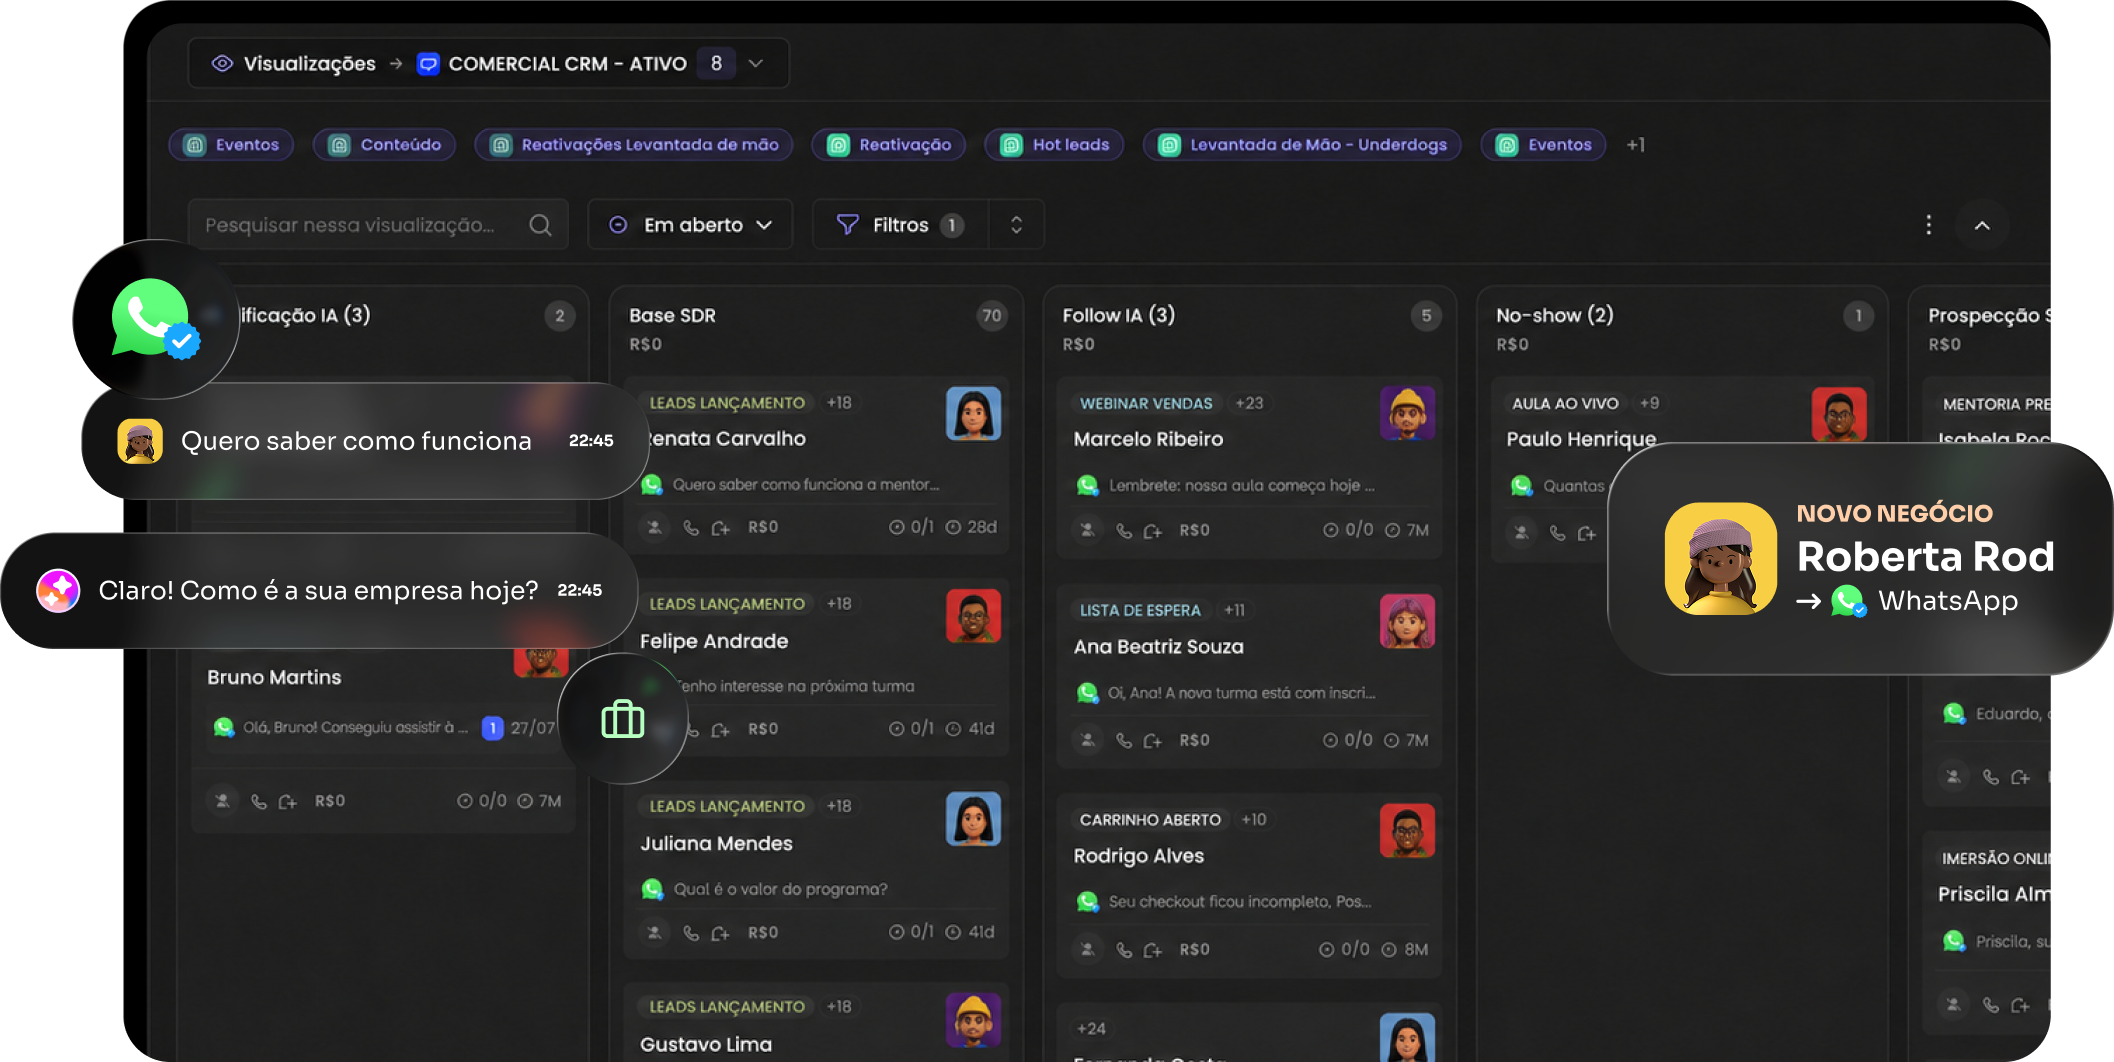The image size is (2114, 1062).
Task: Click the CARRINHO ABERTO tag
Action: 1150,820
